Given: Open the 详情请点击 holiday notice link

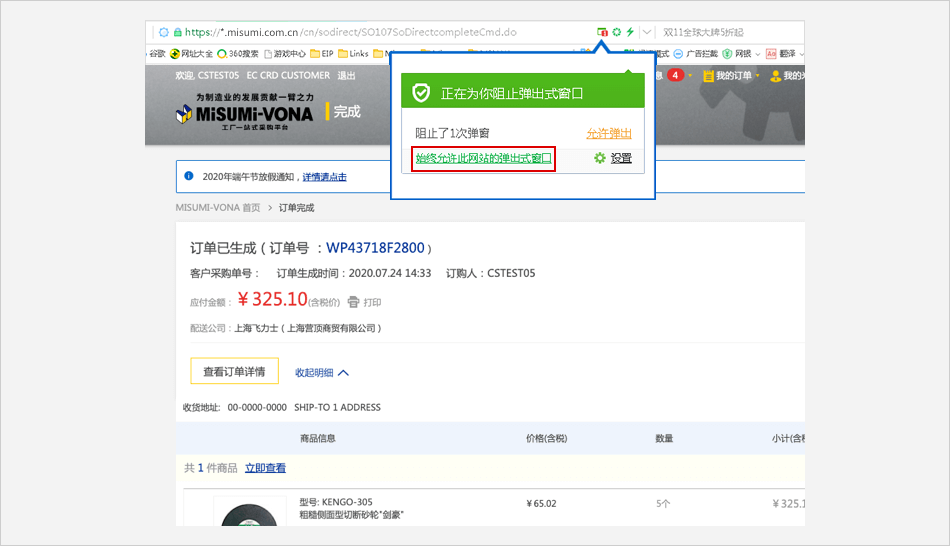Looking at the screenshot, I should point(324,177).
